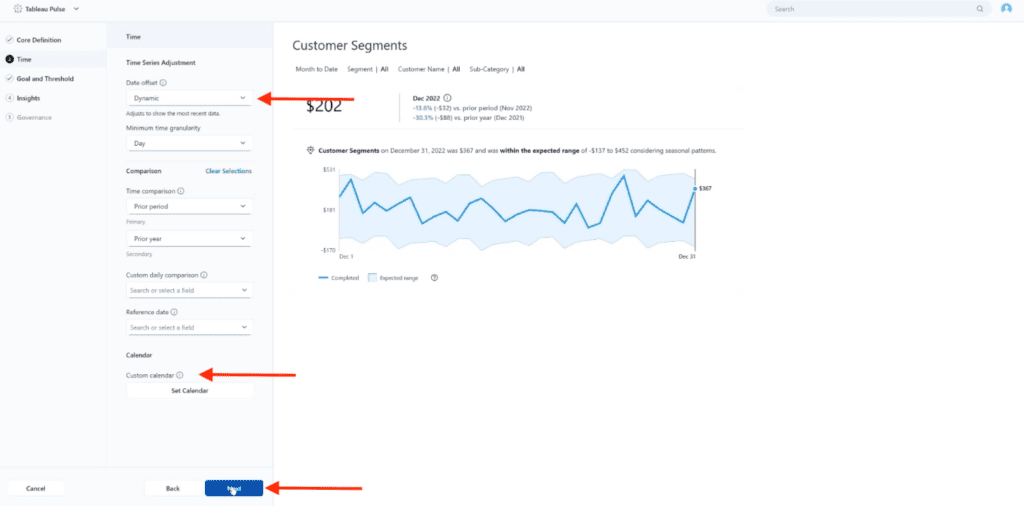Open the Insights step
The height and width of the screenshot is (506, 1024).
28,98
